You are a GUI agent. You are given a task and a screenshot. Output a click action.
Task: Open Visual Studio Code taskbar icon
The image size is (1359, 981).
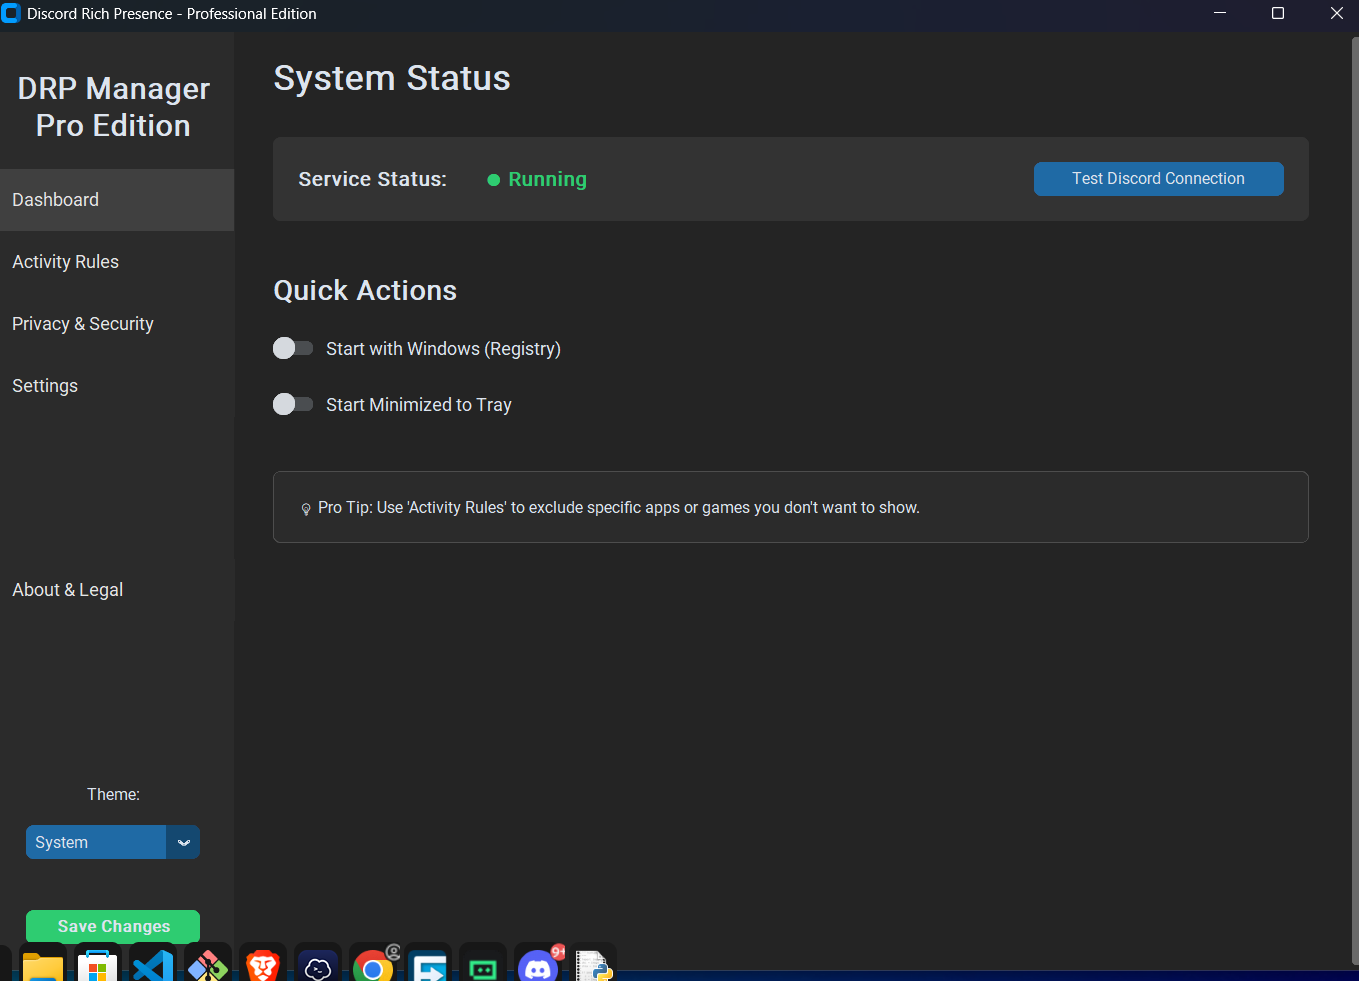click(153, 965)
